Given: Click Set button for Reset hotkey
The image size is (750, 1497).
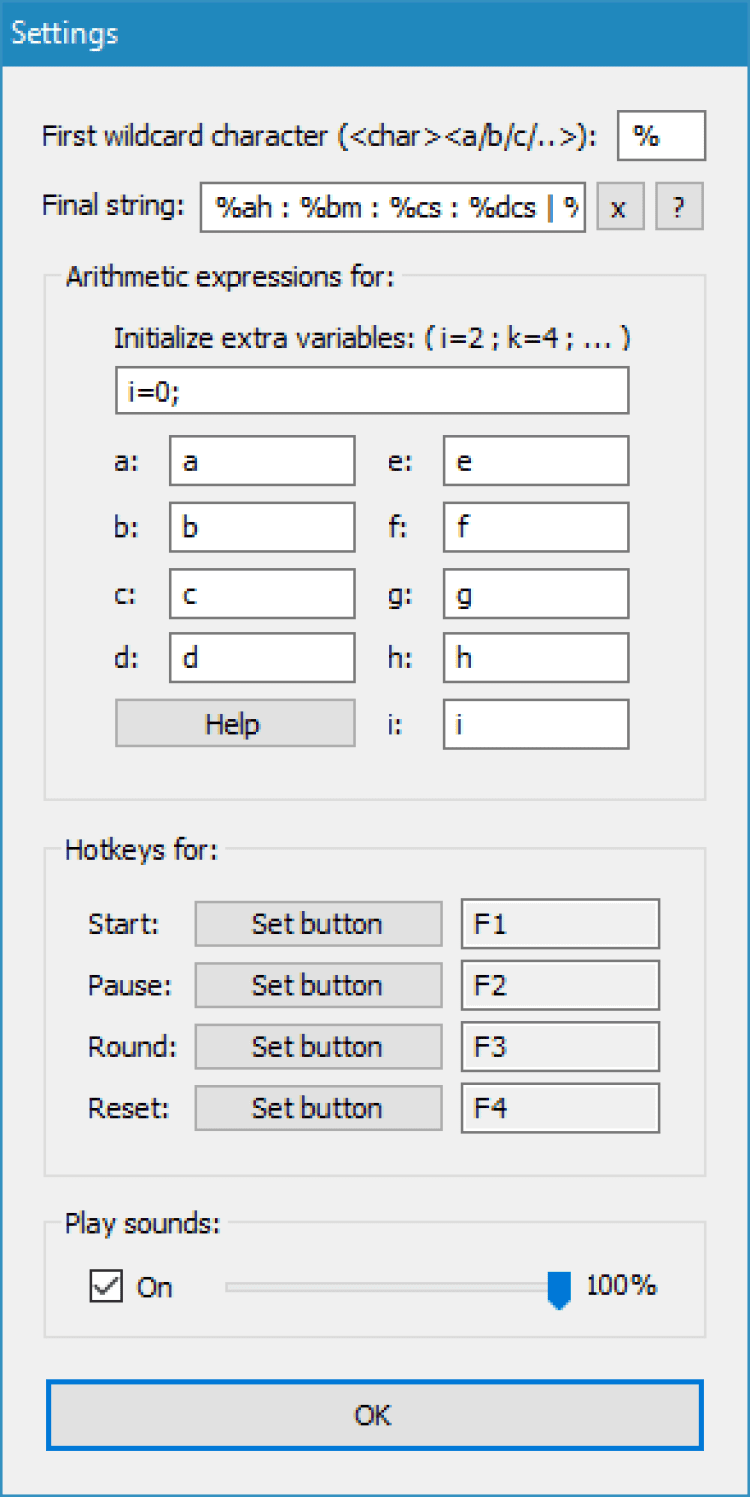Looking at the screenshot, I should [317, 1108].
